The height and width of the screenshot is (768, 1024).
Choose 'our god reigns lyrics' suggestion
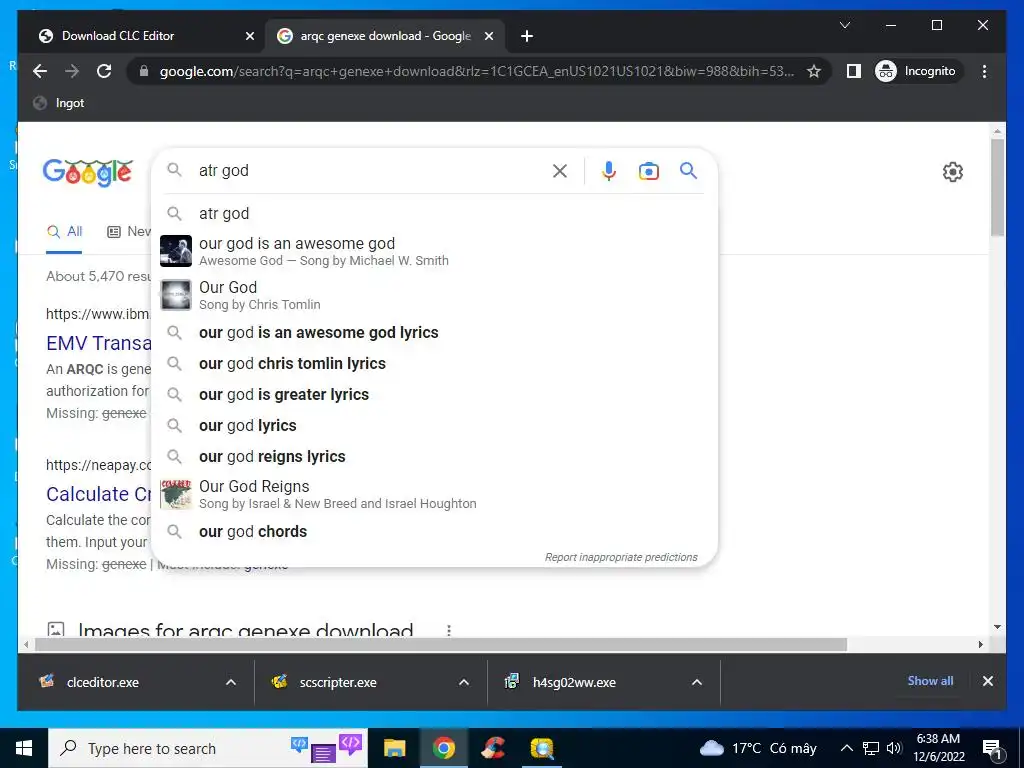click(x=434, y=456)
